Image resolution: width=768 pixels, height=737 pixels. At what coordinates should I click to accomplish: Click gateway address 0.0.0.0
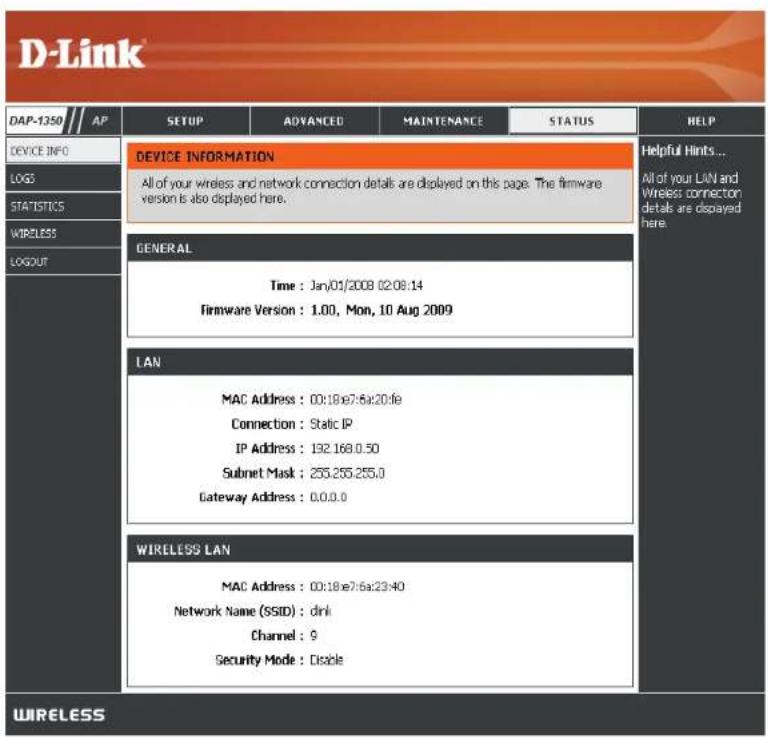click(x=329, y=497)
